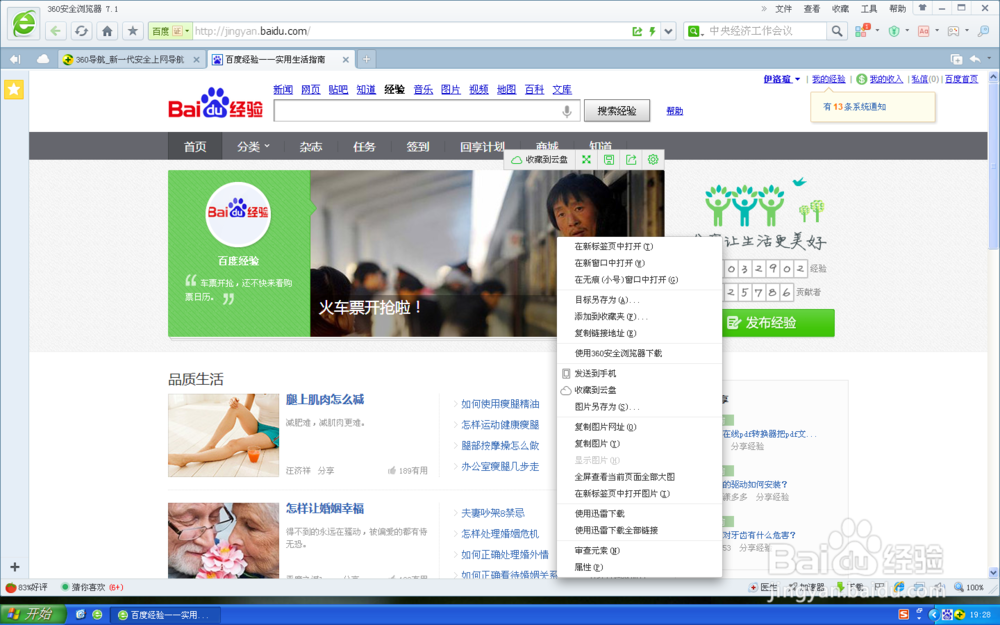Screen dimensions: 1000x625
Task: Click the 100% zoom level in status bar
Action: pyautogui.click(x=969, y=587)
